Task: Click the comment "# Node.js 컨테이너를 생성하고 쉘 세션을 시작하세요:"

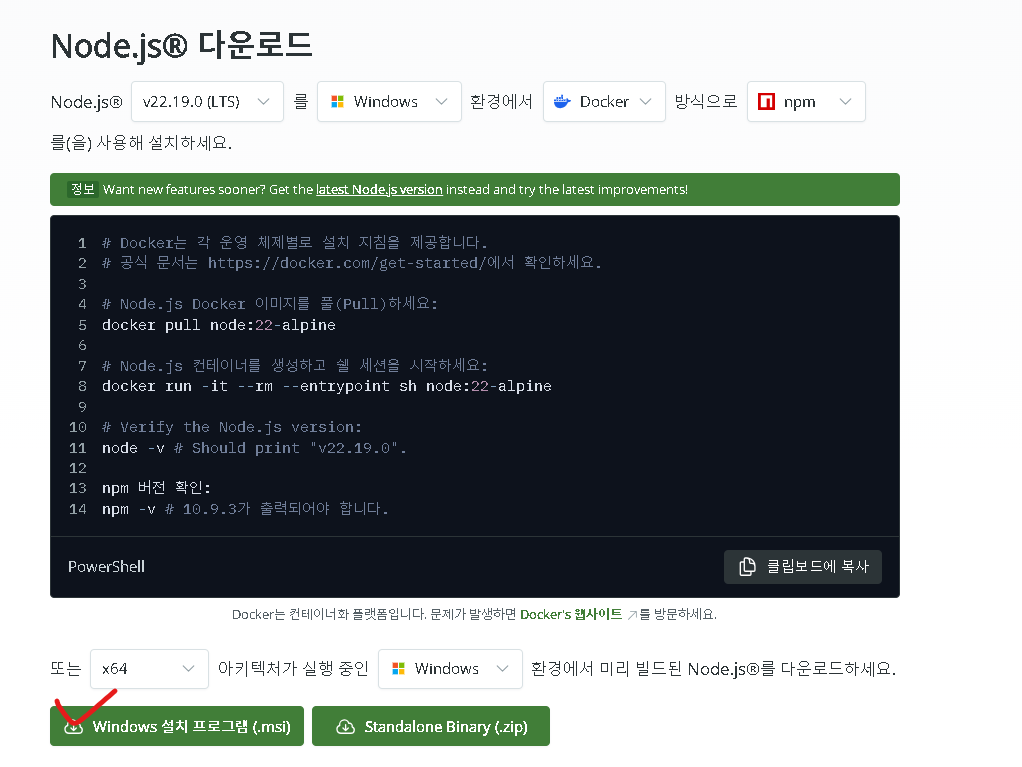Action: pos(295,366)
